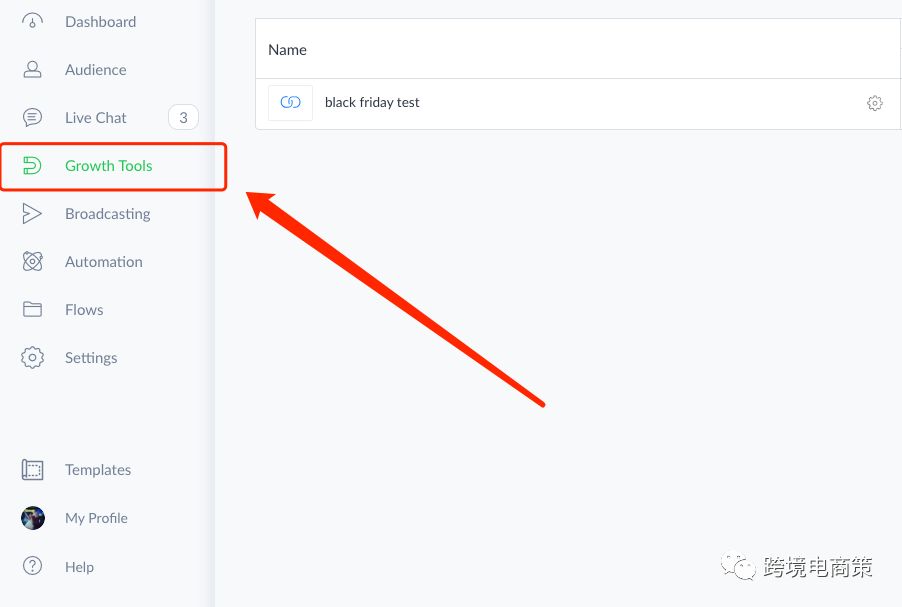Click the Settings gear icon in sidebar
This screenshot has width=902, height=607.
click(x=32, y=357)
